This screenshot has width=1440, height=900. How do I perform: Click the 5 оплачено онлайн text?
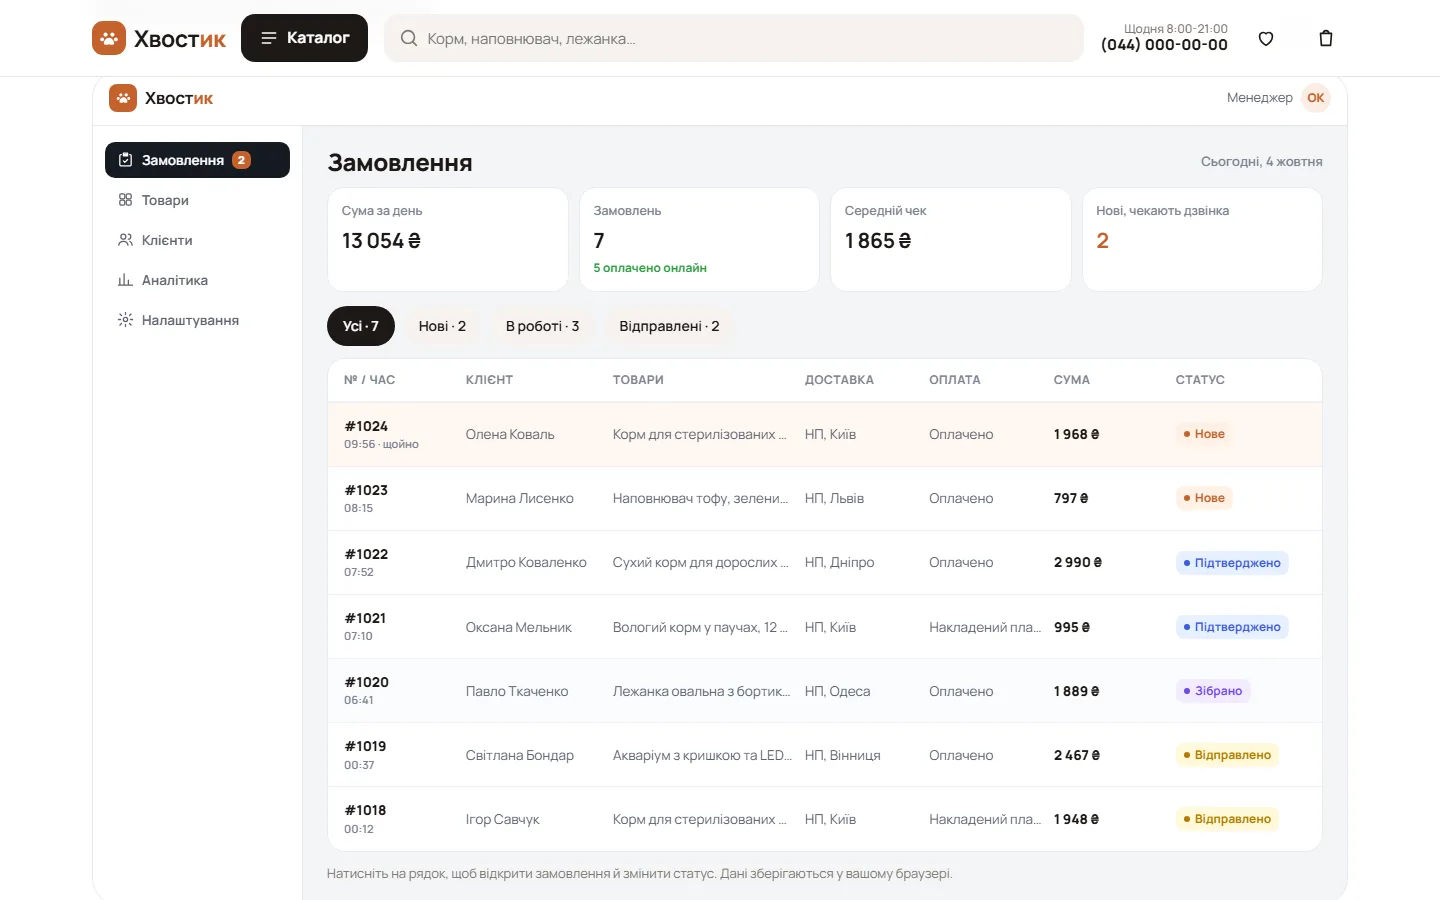click(650, 268)
